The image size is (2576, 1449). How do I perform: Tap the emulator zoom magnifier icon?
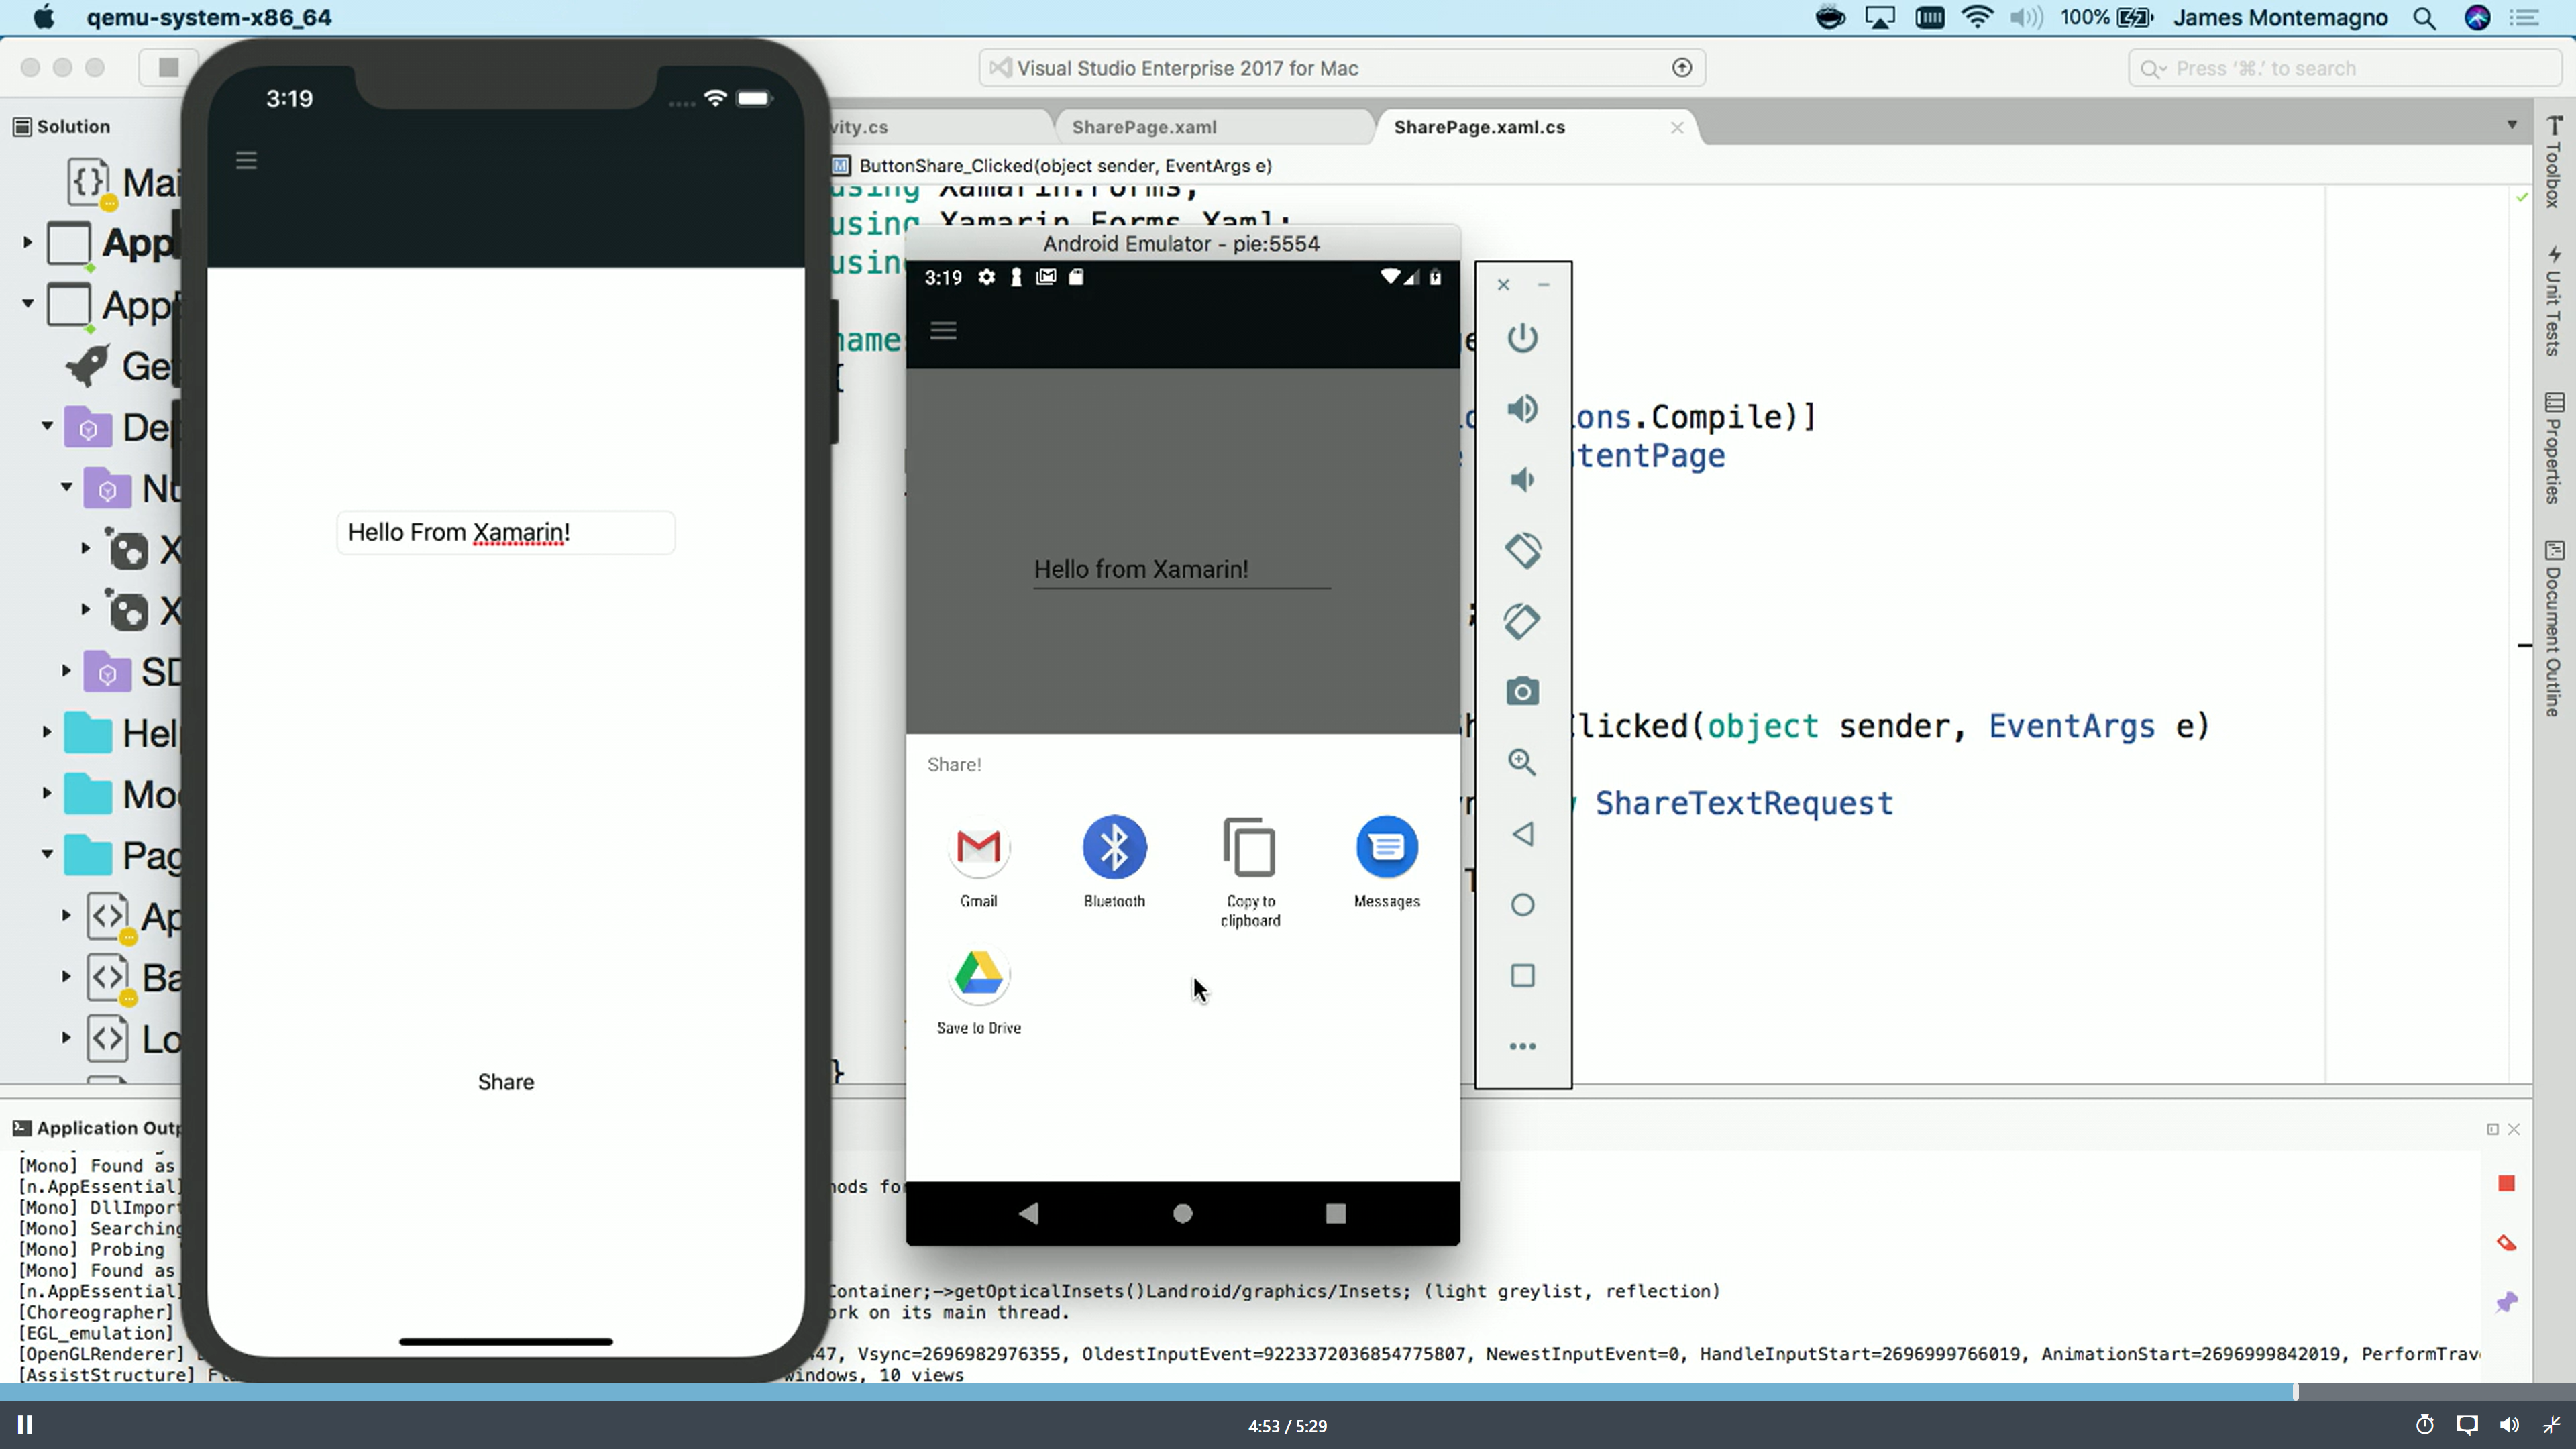click(1522, 762)
